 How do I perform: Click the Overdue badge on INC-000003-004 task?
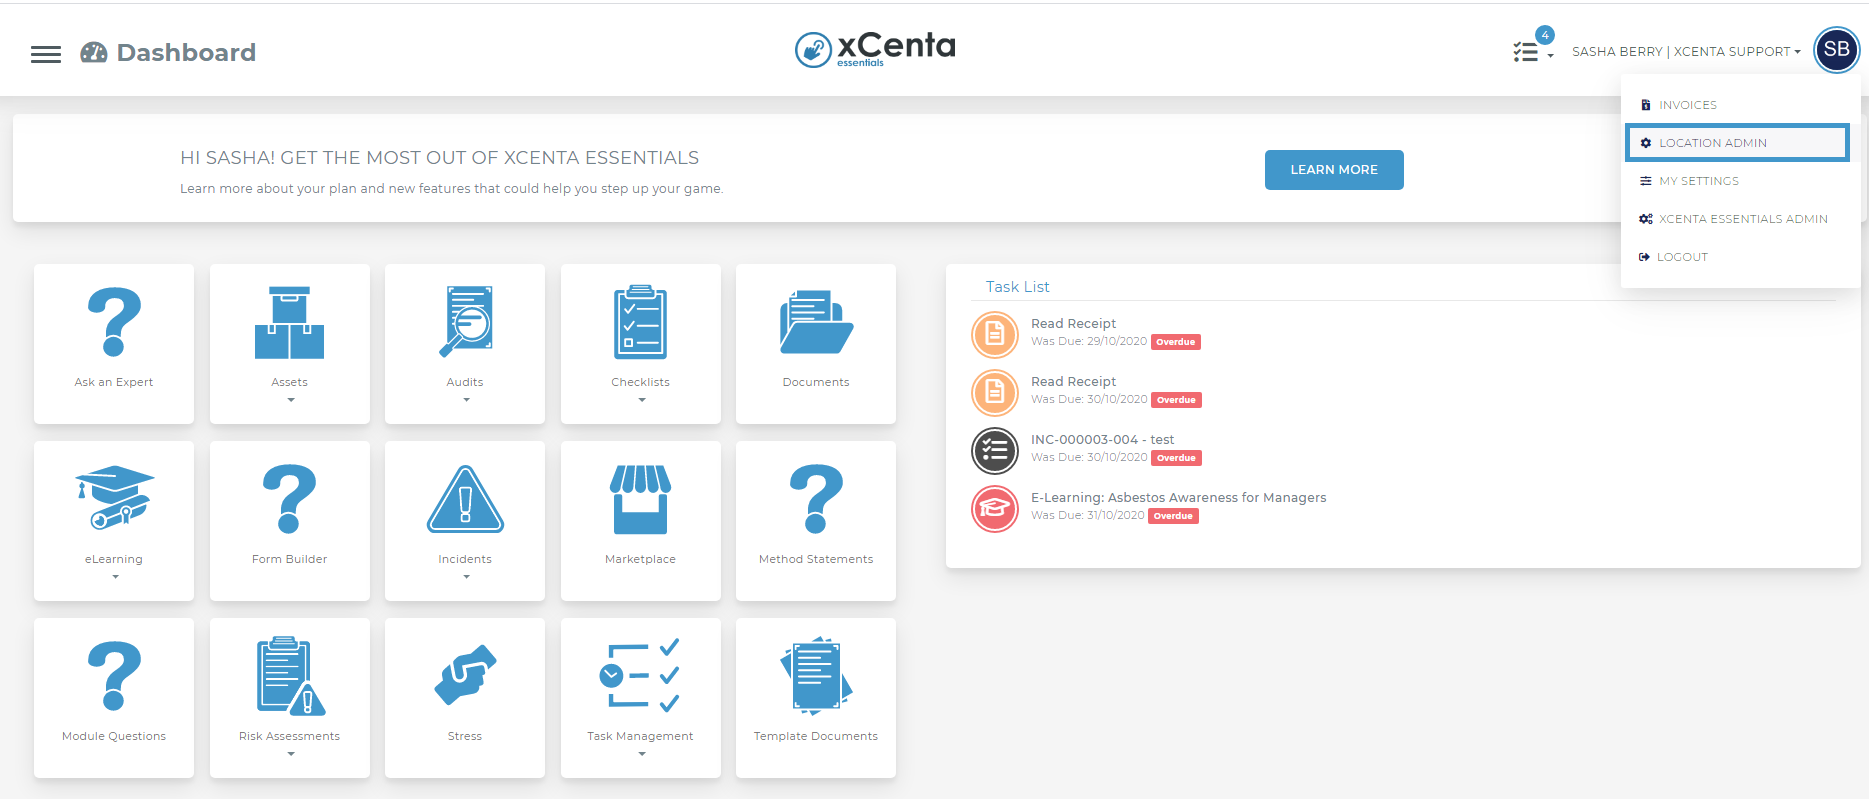tap(1176, 458)
